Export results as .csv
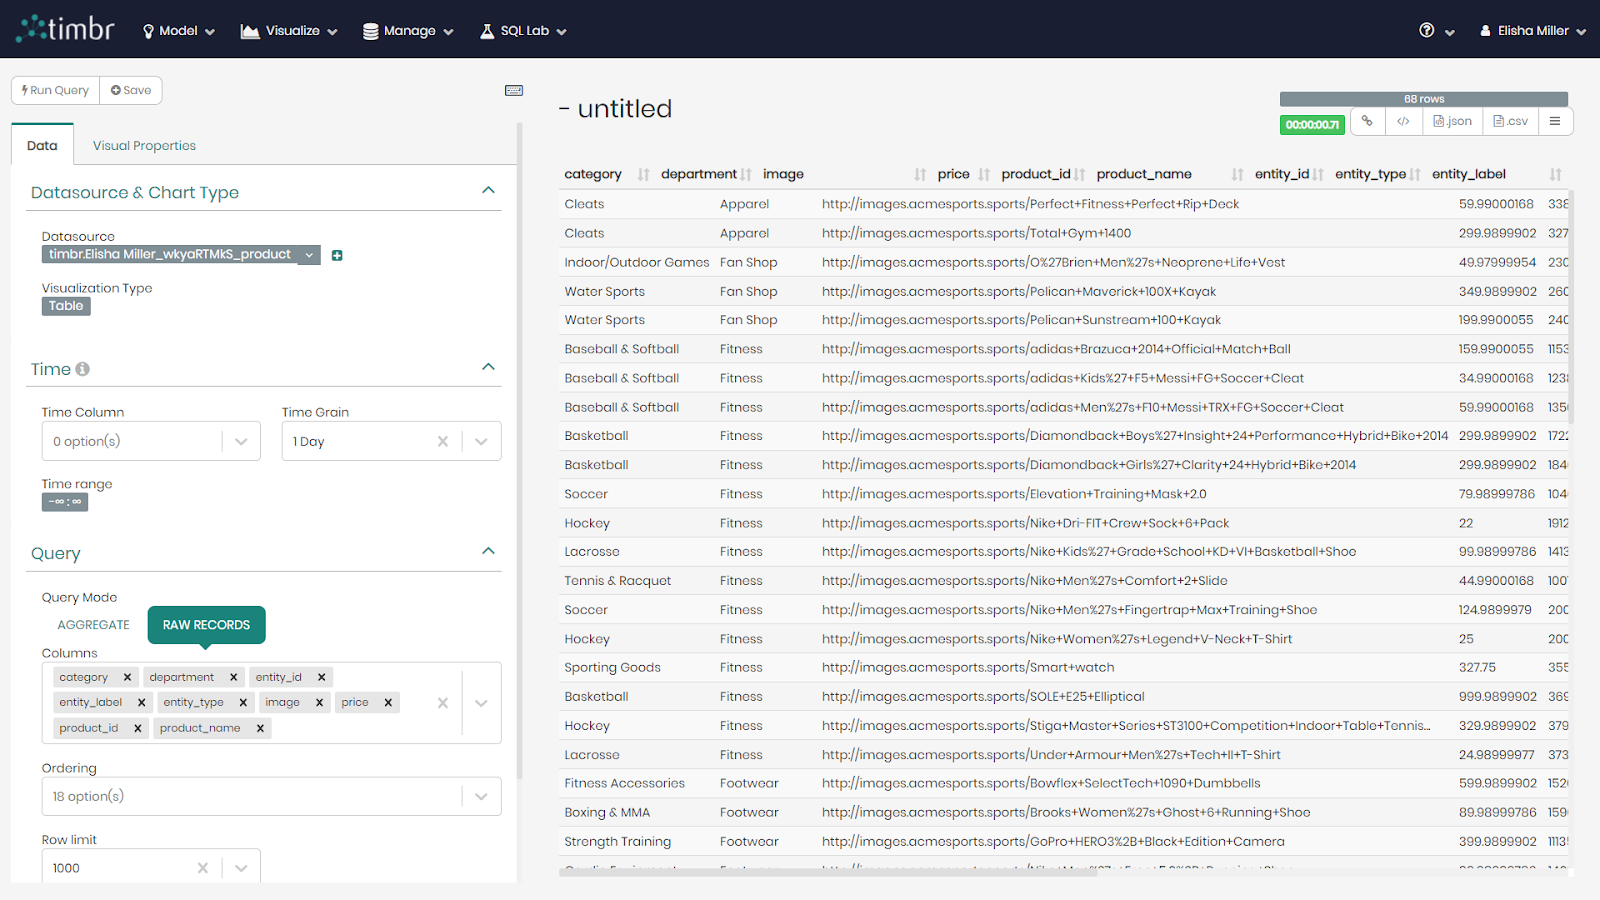This screenshot has width=1600, height=900. (1511, 121)
